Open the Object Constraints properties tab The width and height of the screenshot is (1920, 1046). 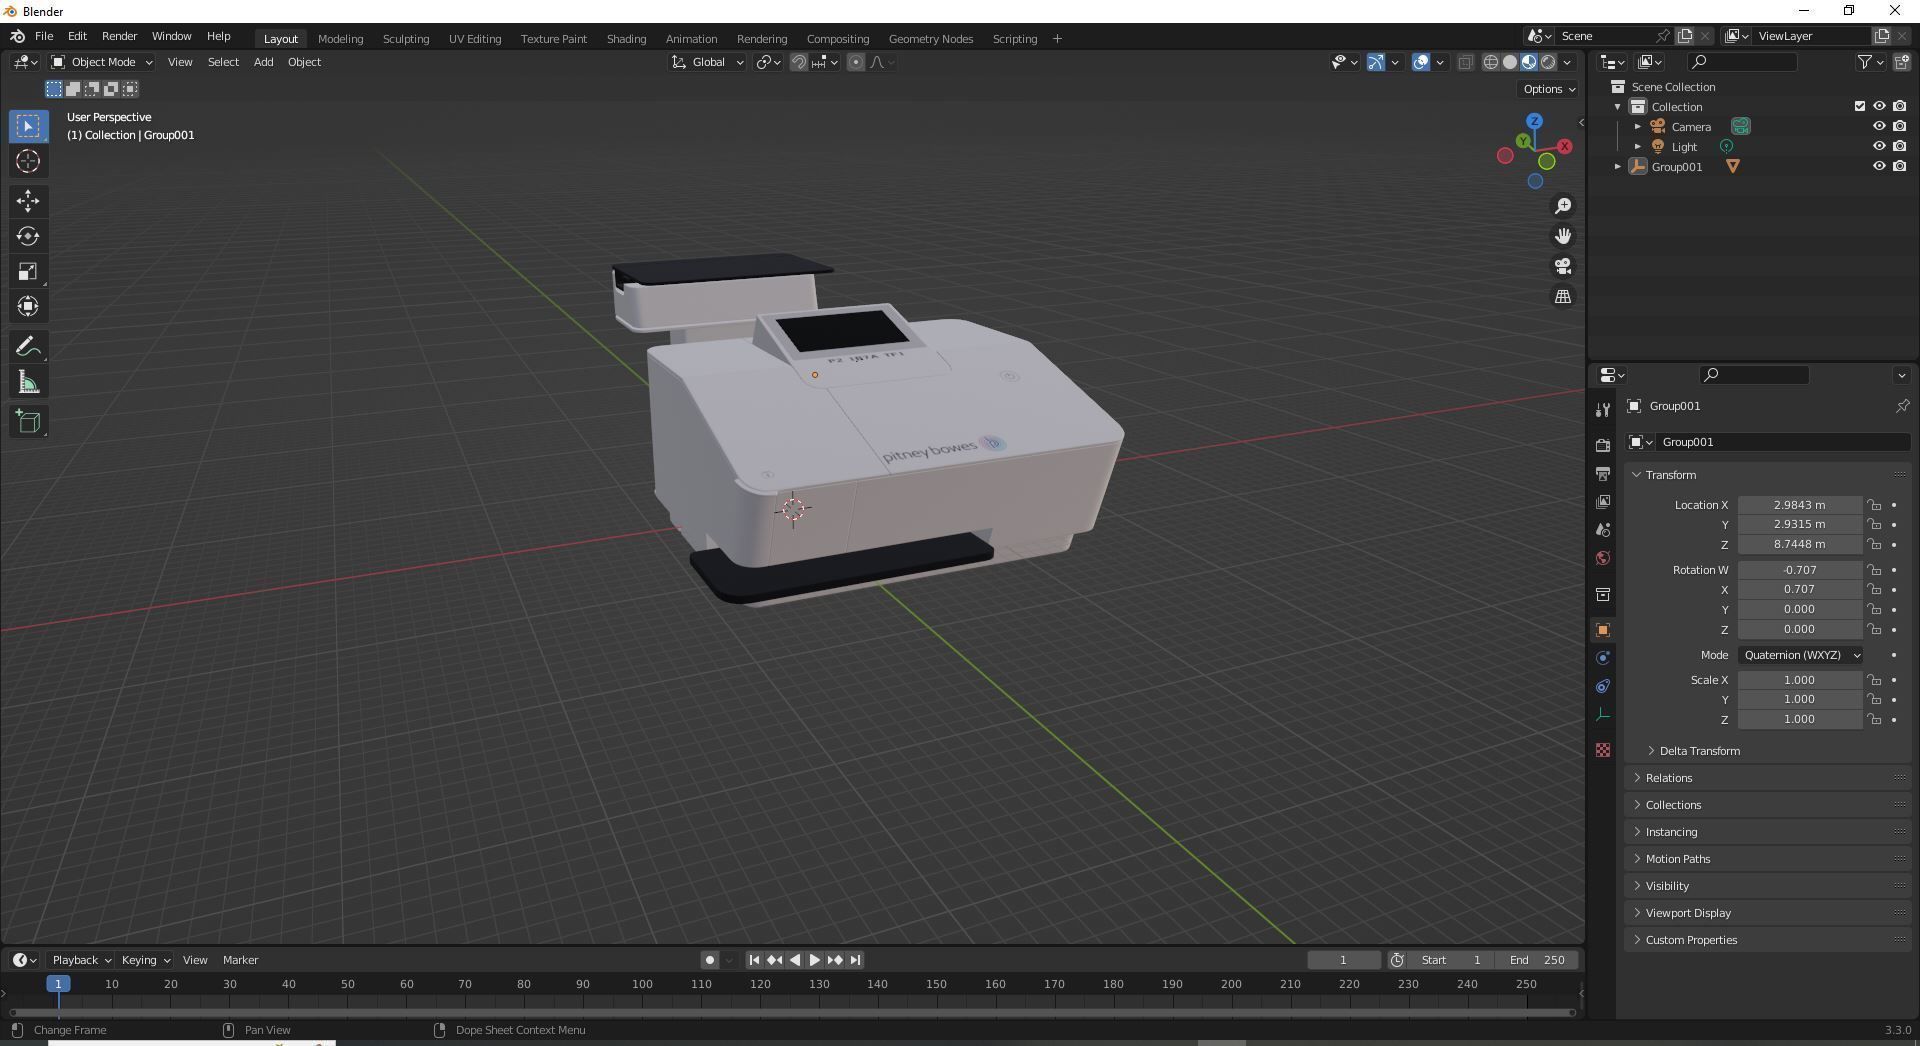[x=1603, y=686]
